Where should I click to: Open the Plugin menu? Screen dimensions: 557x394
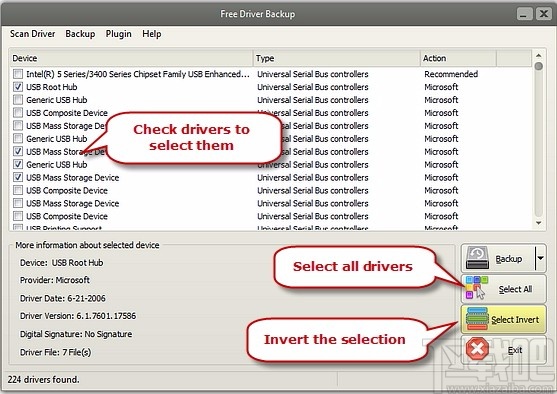point(118,34)
